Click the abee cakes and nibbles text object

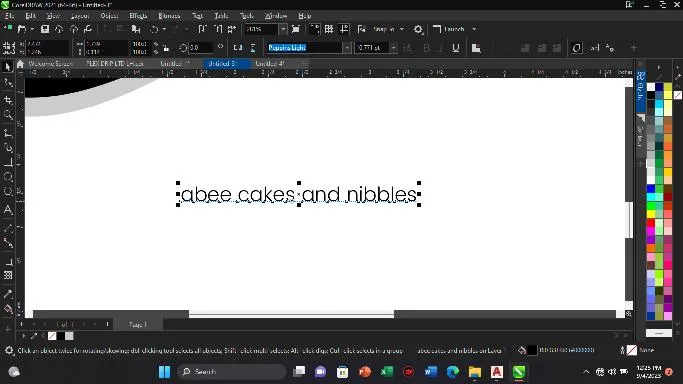(x=299, y=194)
